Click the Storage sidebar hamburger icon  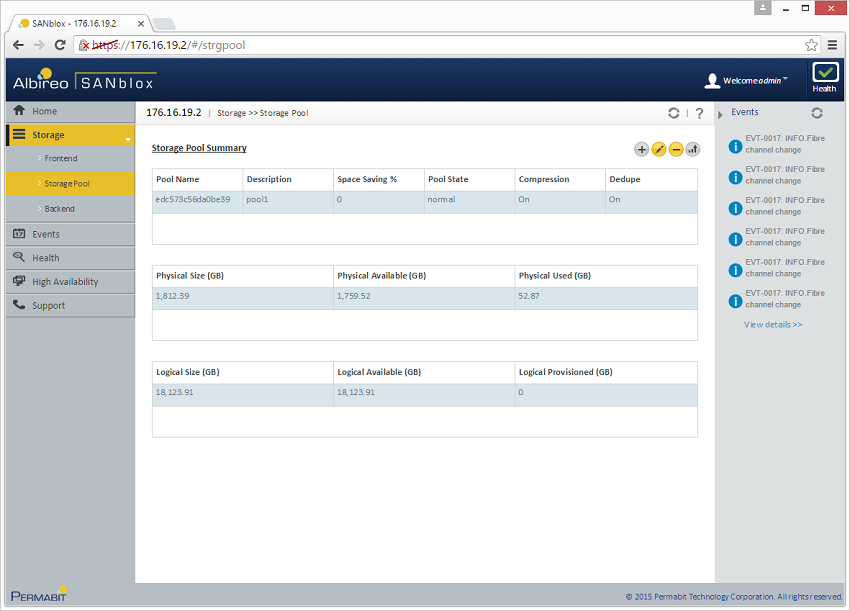(19, 134)
